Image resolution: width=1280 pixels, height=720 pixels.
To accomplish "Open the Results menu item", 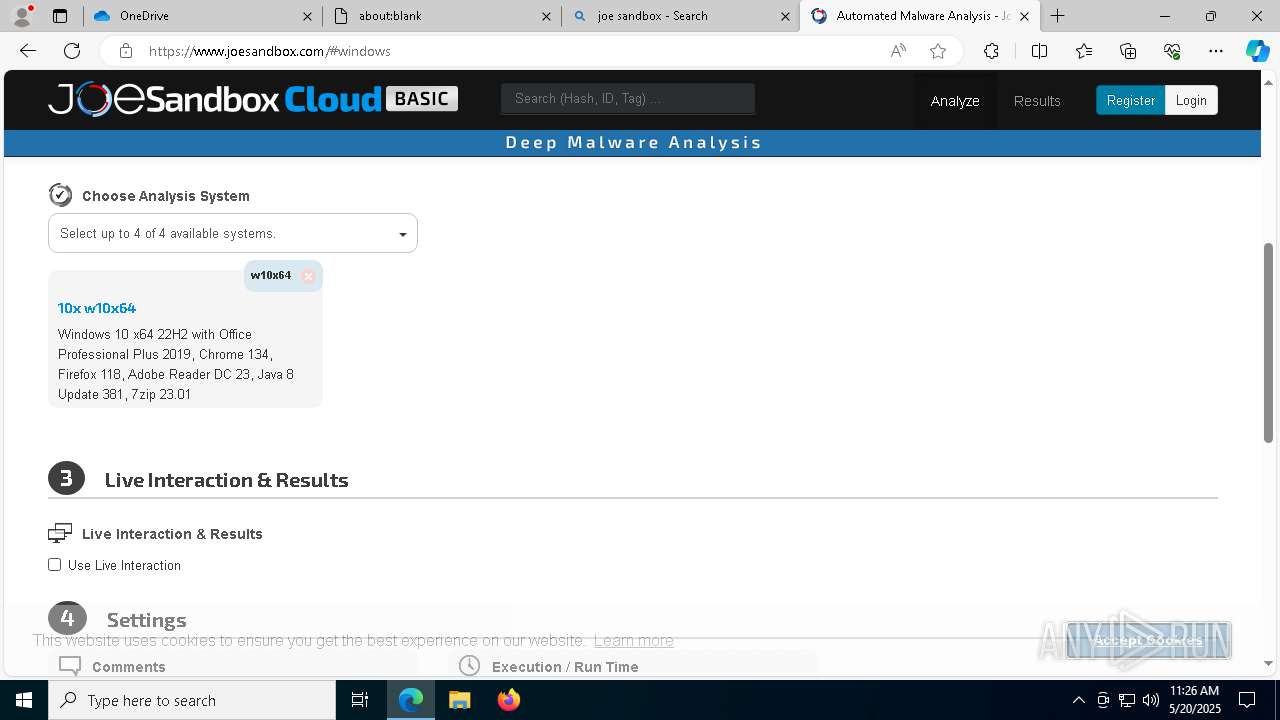I will pos(1037,101).
